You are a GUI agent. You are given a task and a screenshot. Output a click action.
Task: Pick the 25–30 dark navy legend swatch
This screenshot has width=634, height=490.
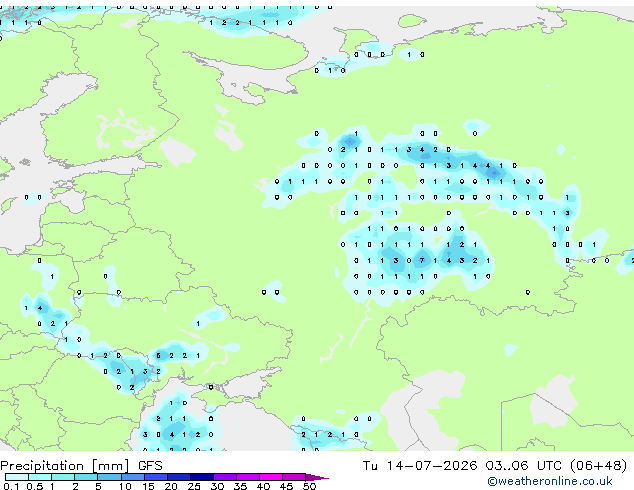click(x=202, y=477)
